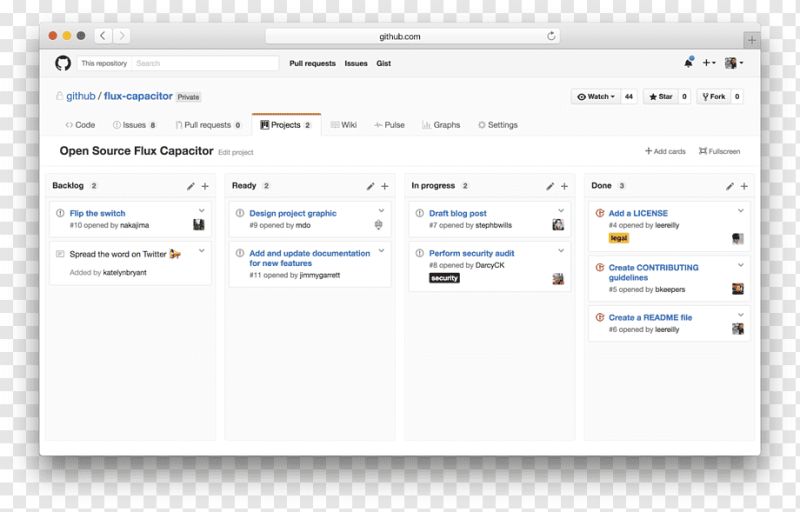Open the Settings tab
800x512 pixels.
tap(498, 125)
